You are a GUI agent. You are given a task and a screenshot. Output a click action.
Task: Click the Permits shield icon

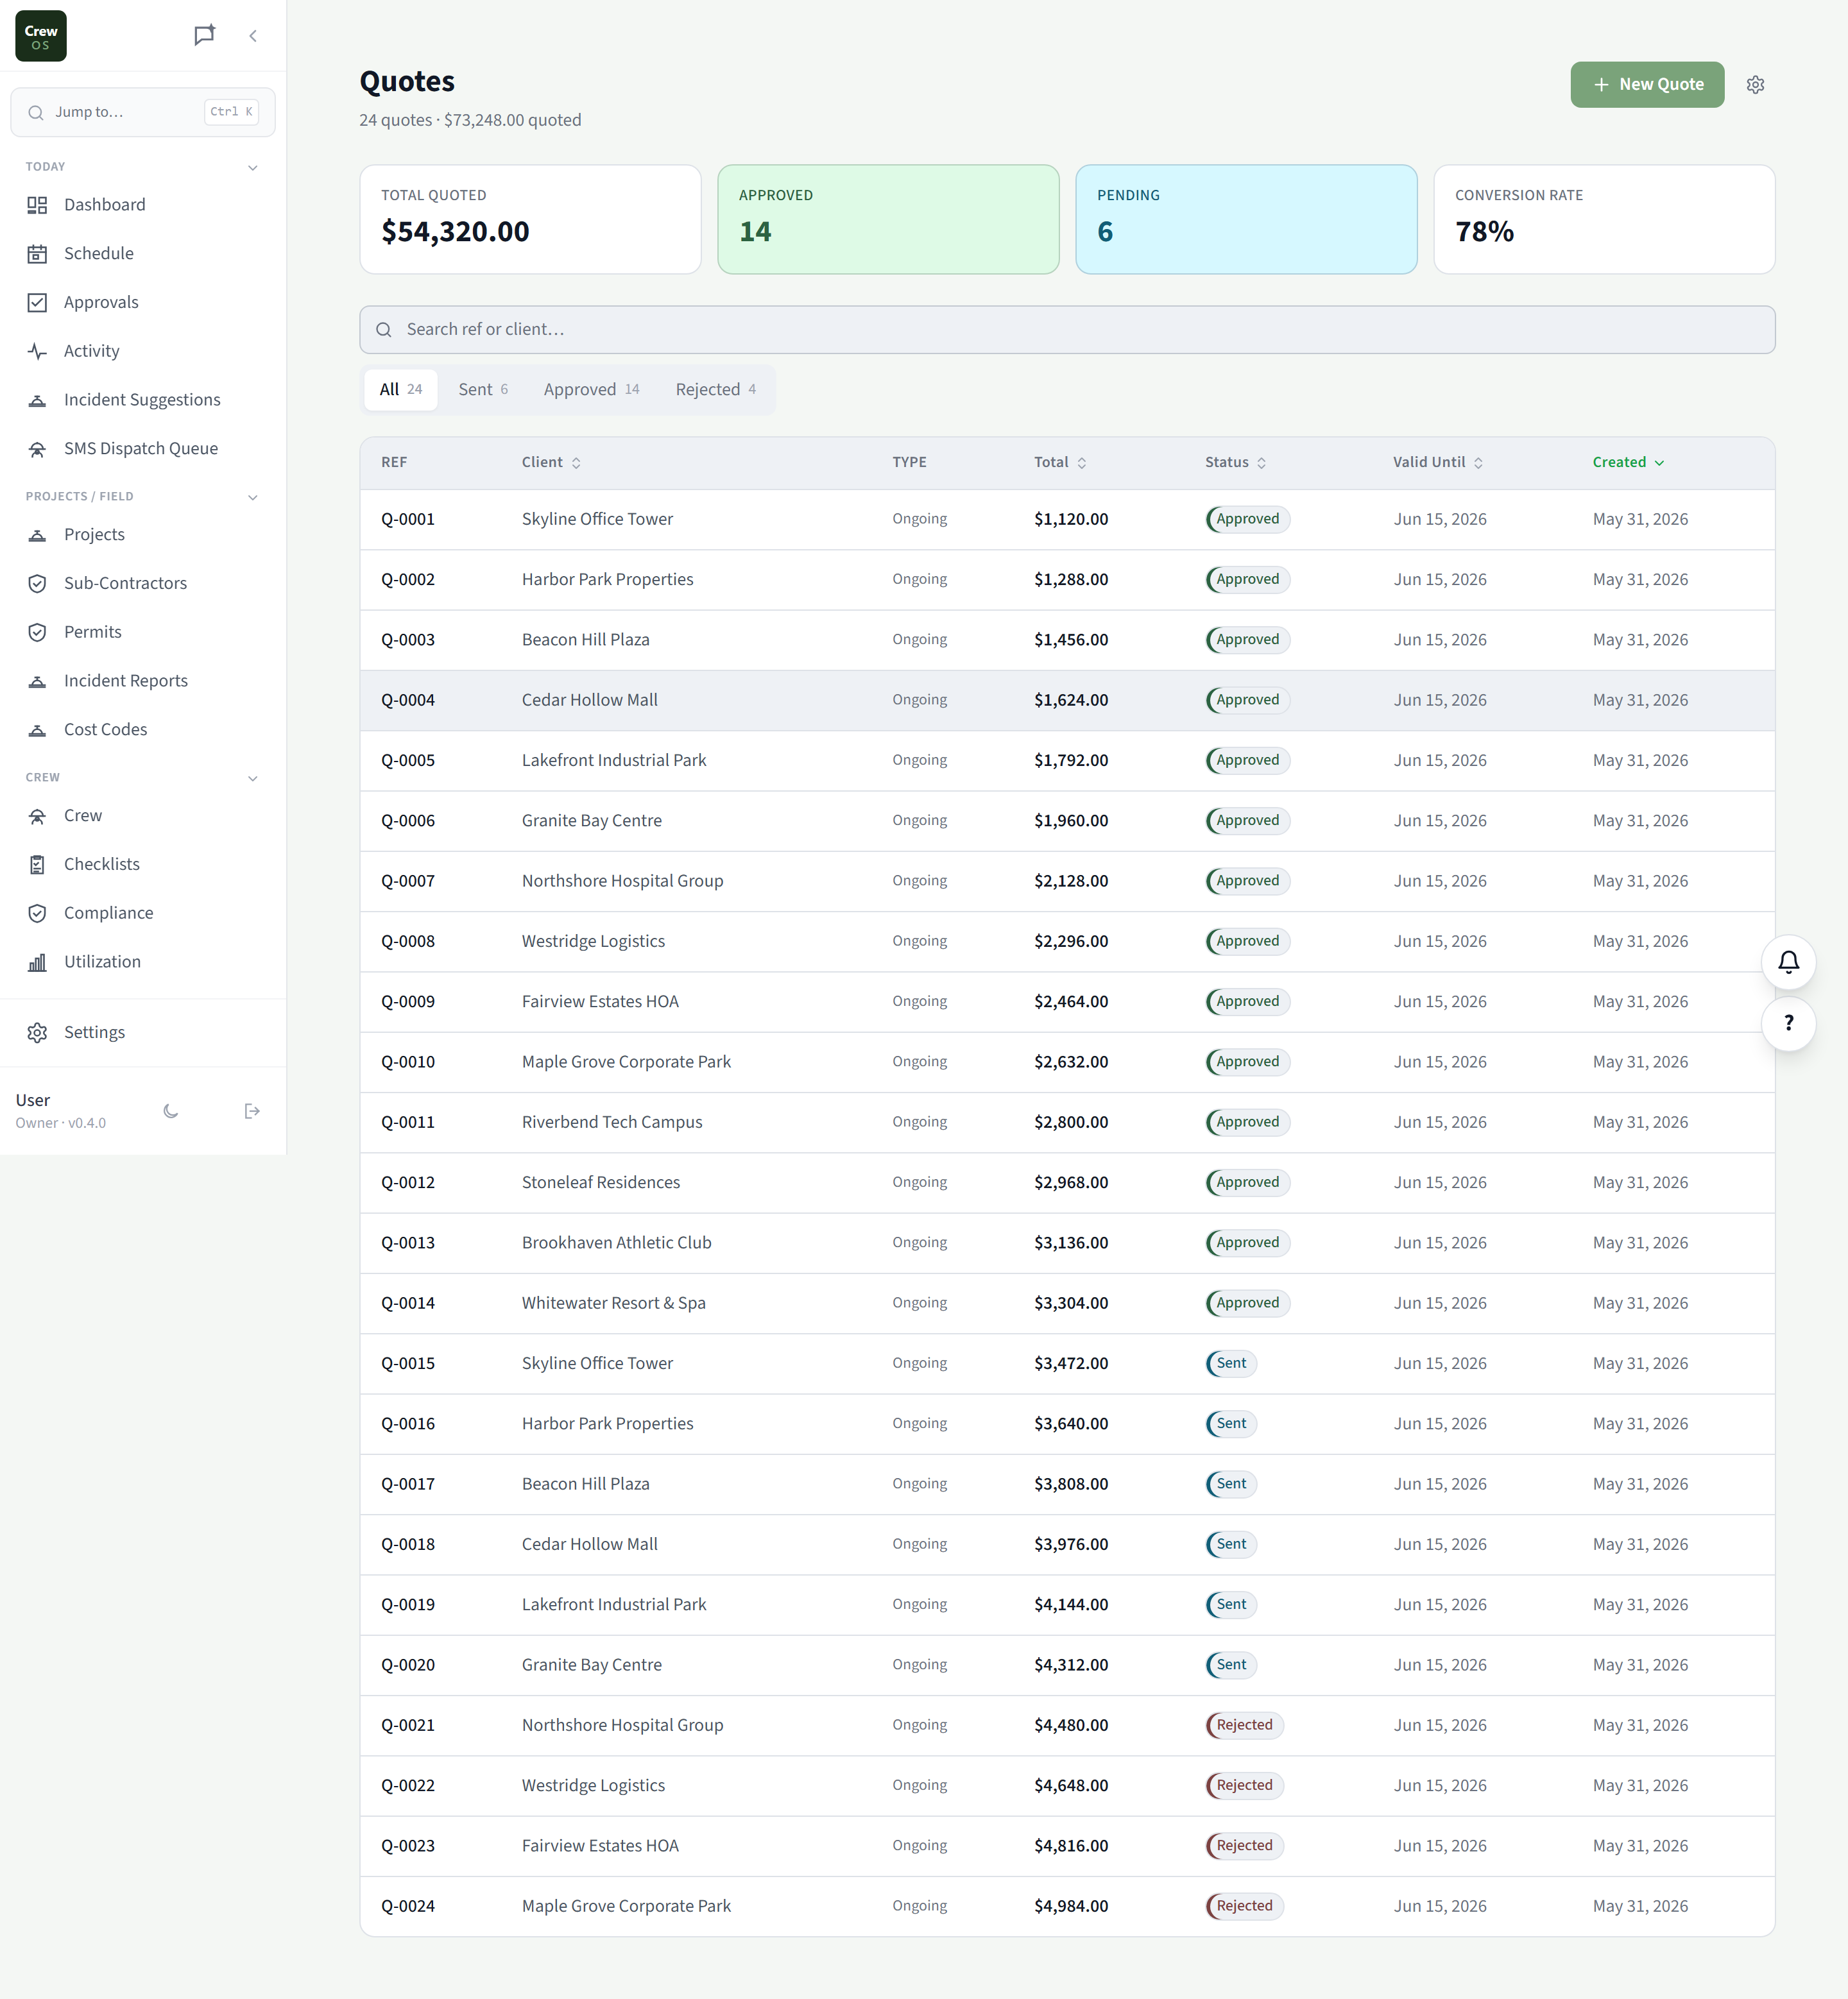[37, 632]
